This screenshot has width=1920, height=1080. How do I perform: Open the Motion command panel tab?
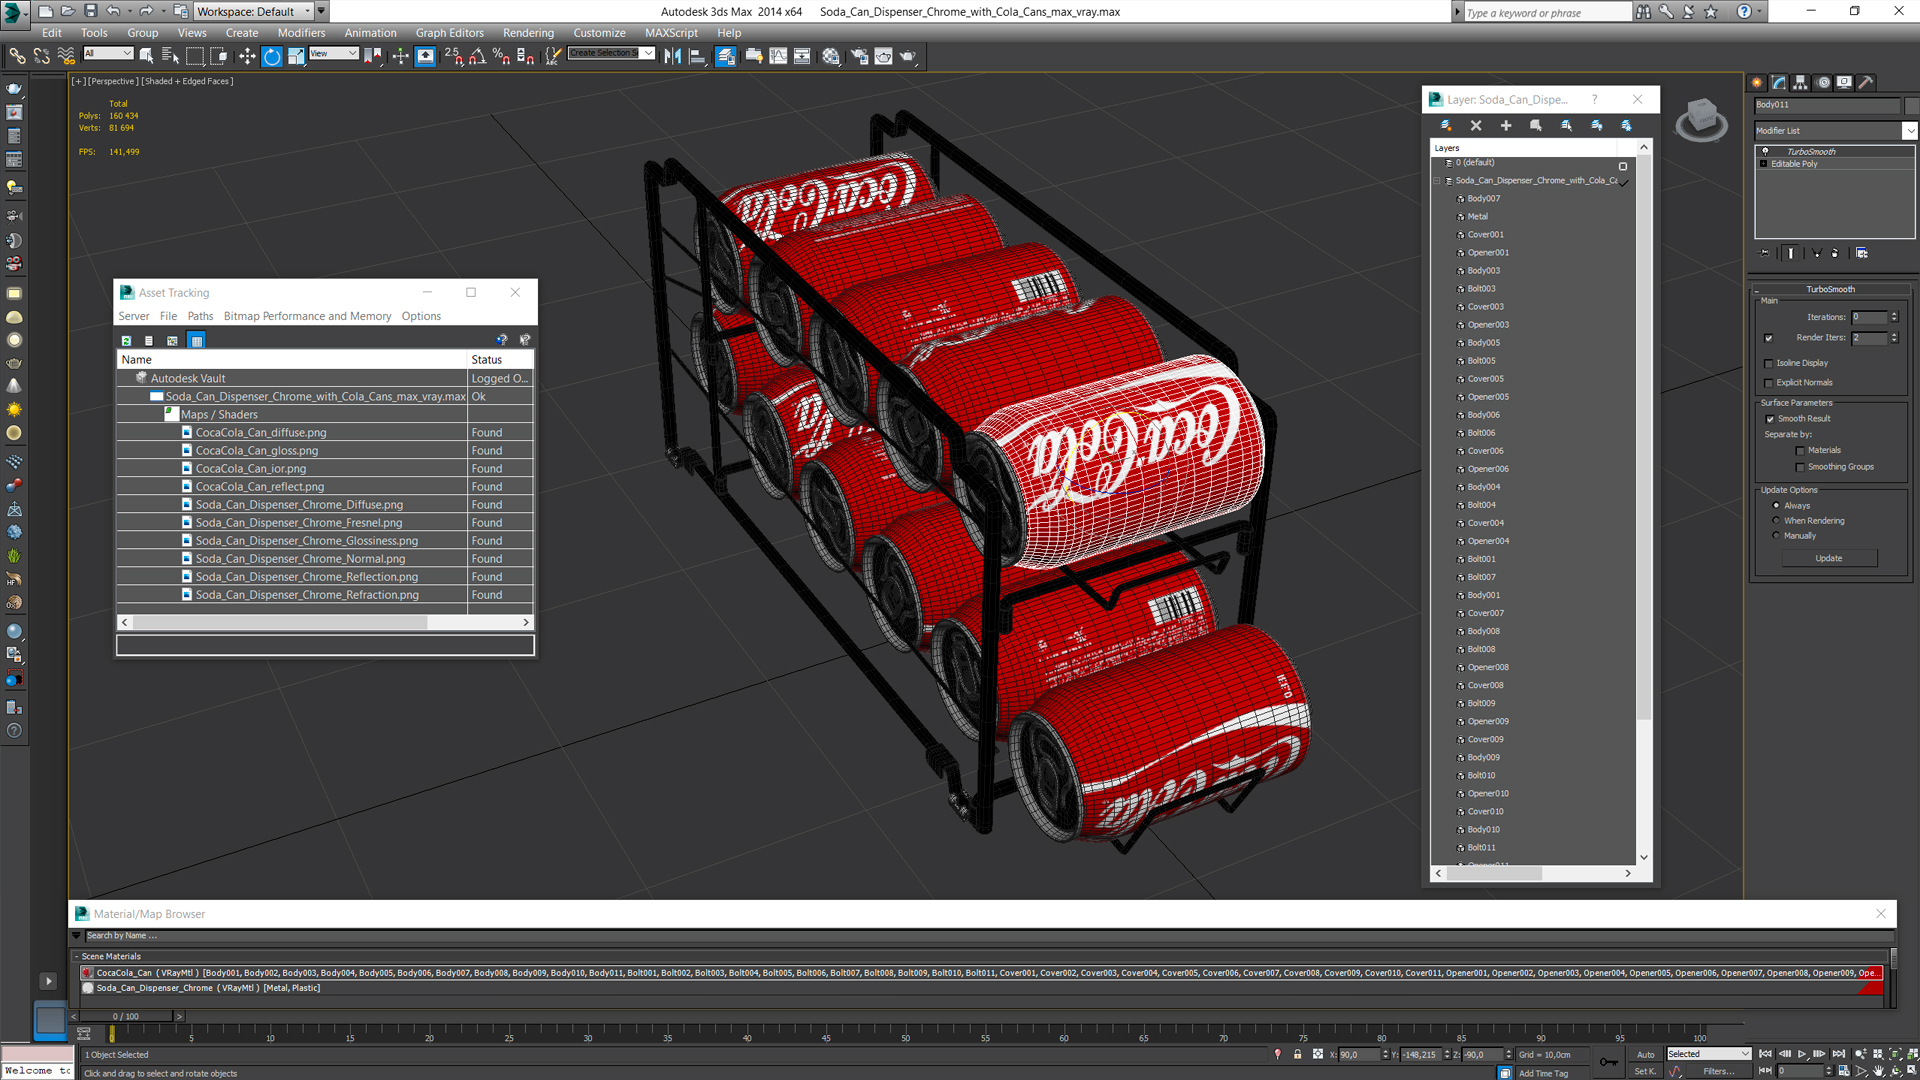1823,83
